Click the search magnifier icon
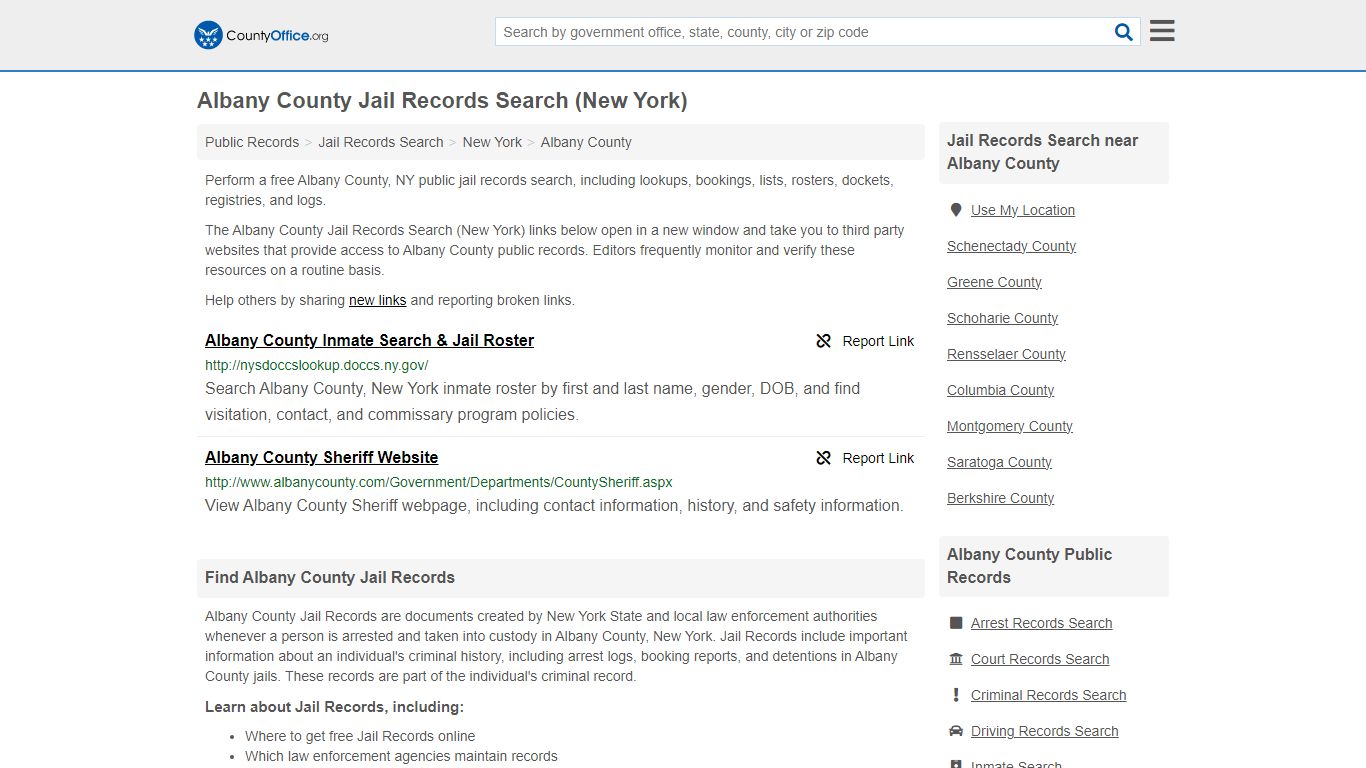Screen dimensions: 1366x768 coord(1124,32)
